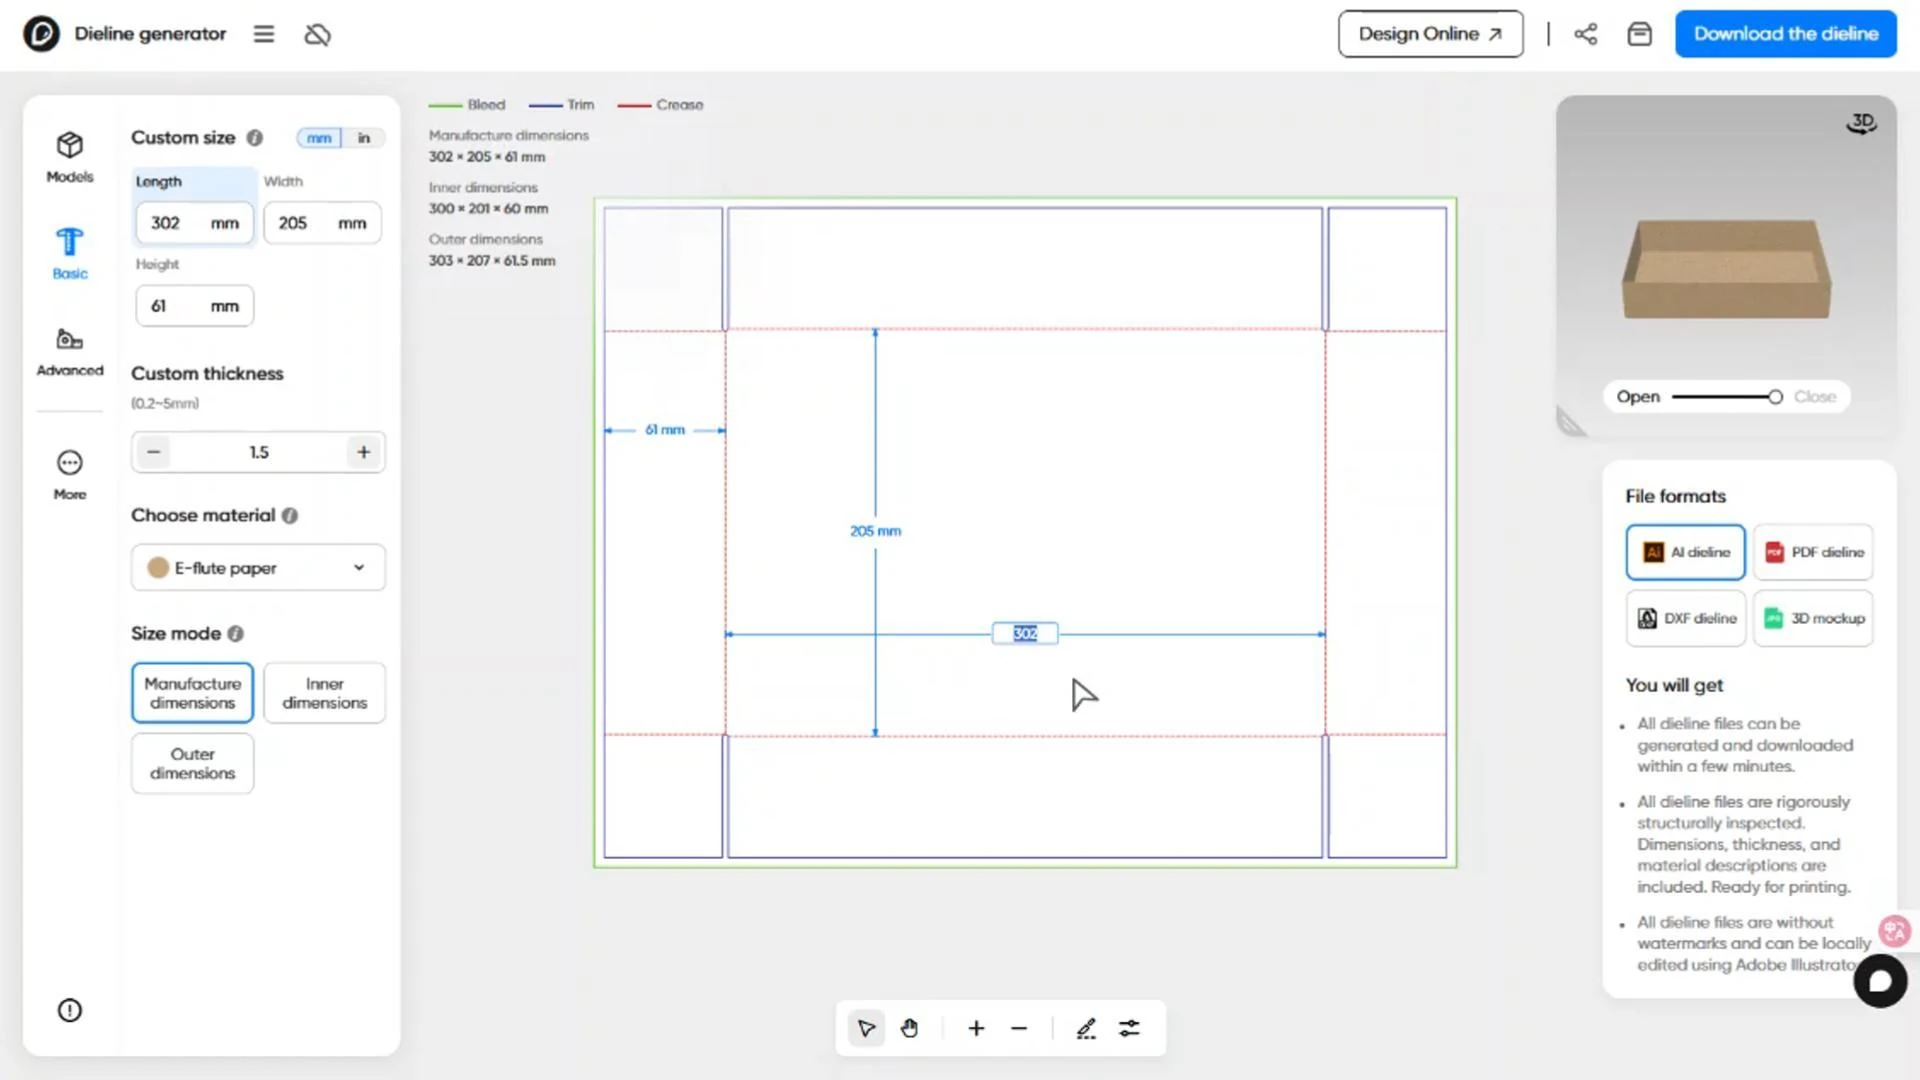This screenshot has width=1920, height=1080.
Task: Click the Dieline generator logo icon
Action: click(x=41, y=34)
